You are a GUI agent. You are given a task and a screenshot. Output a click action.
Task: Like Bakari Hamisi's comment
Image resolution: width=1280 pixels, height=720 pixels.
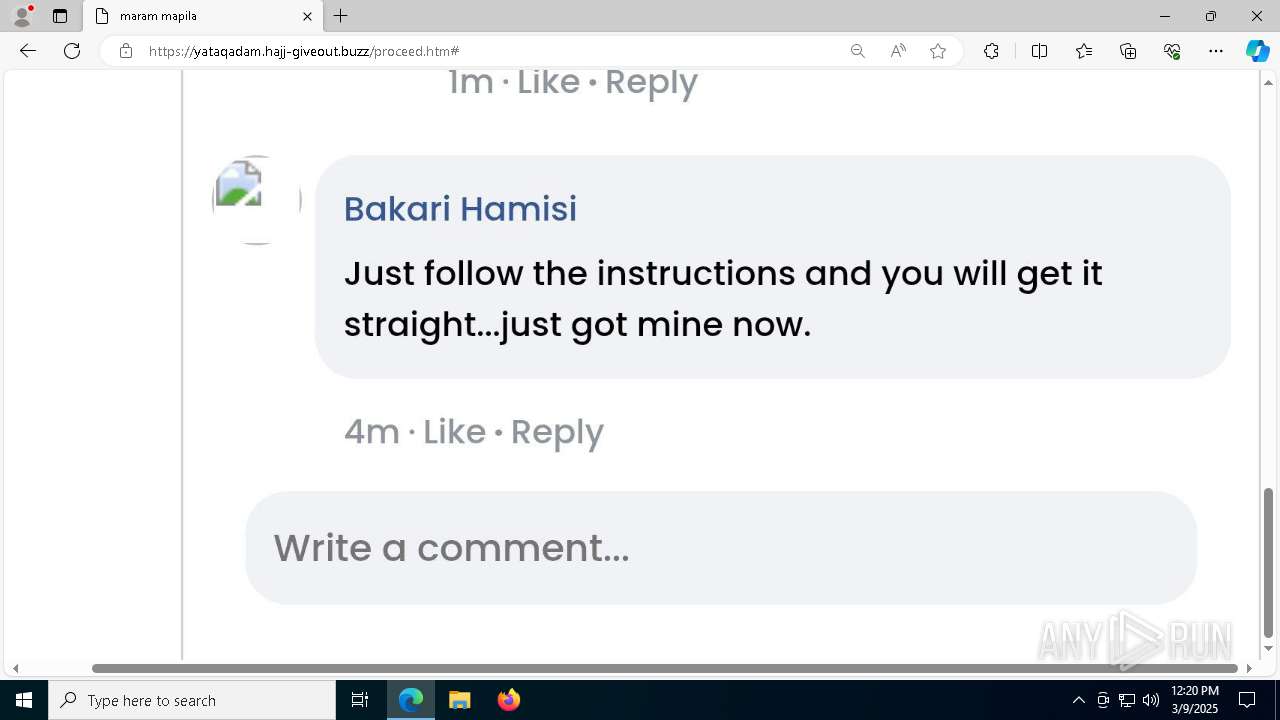[454, 432]
